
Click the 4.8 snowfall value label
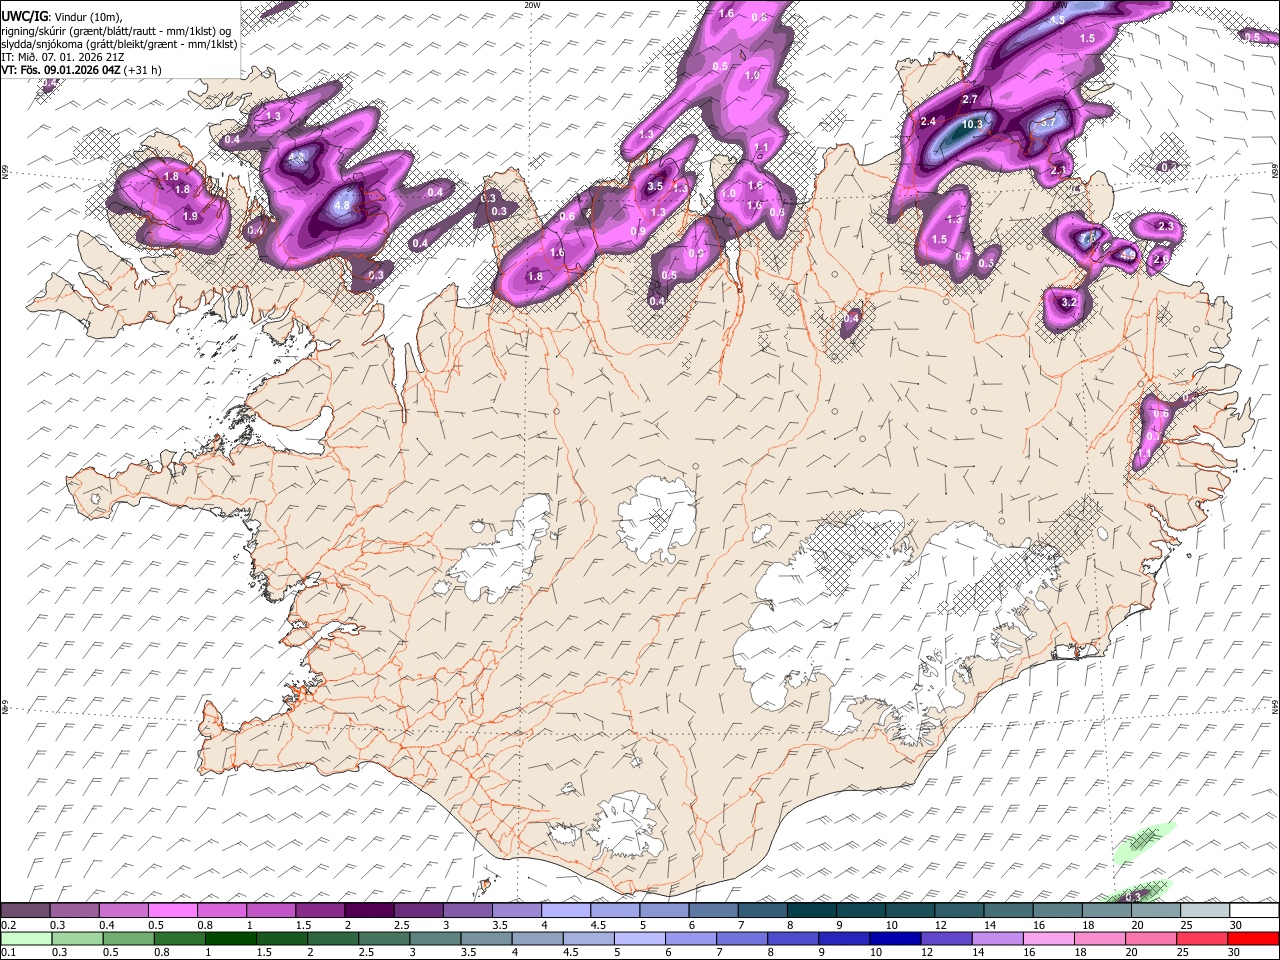(x=341, y=205)
